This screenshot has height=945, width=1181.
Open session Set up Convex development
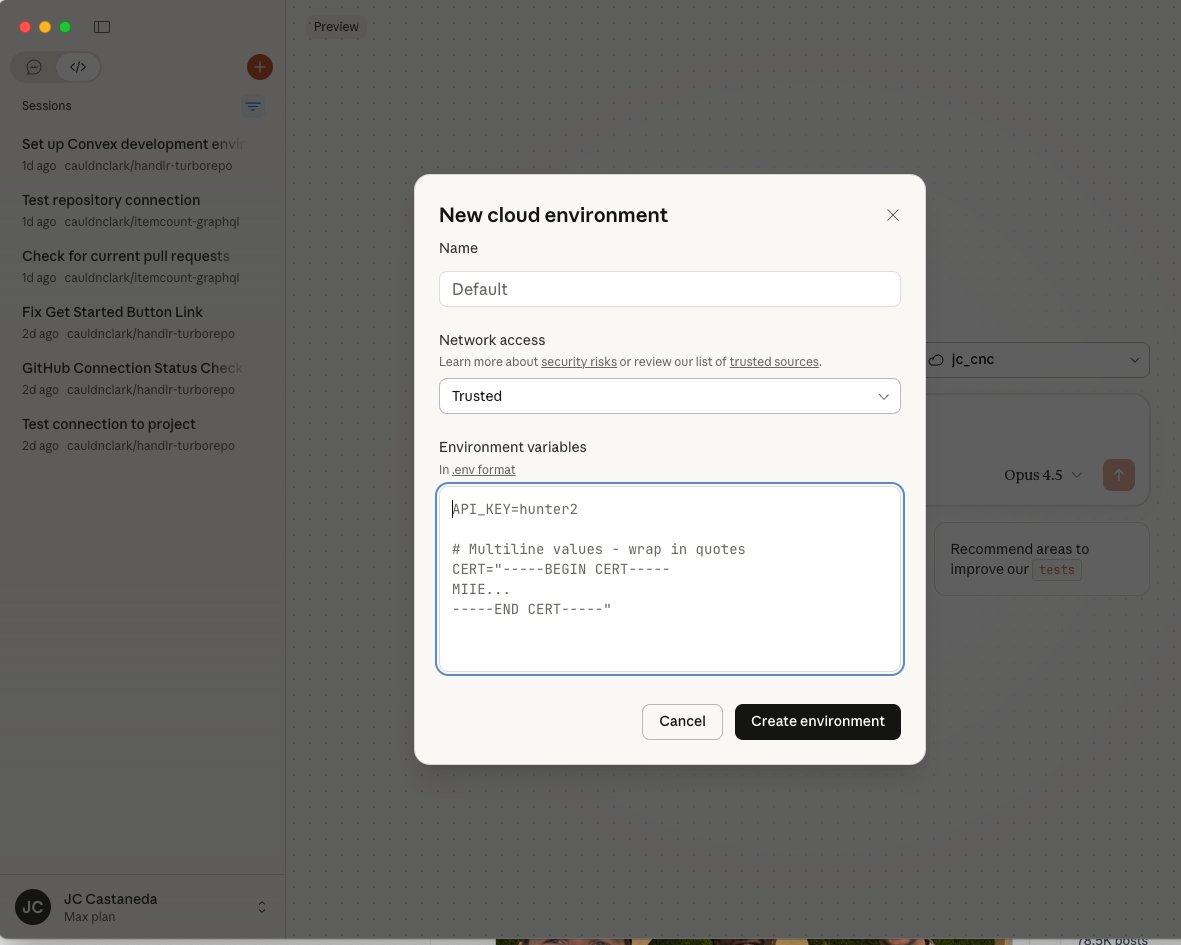click(133, 154)
